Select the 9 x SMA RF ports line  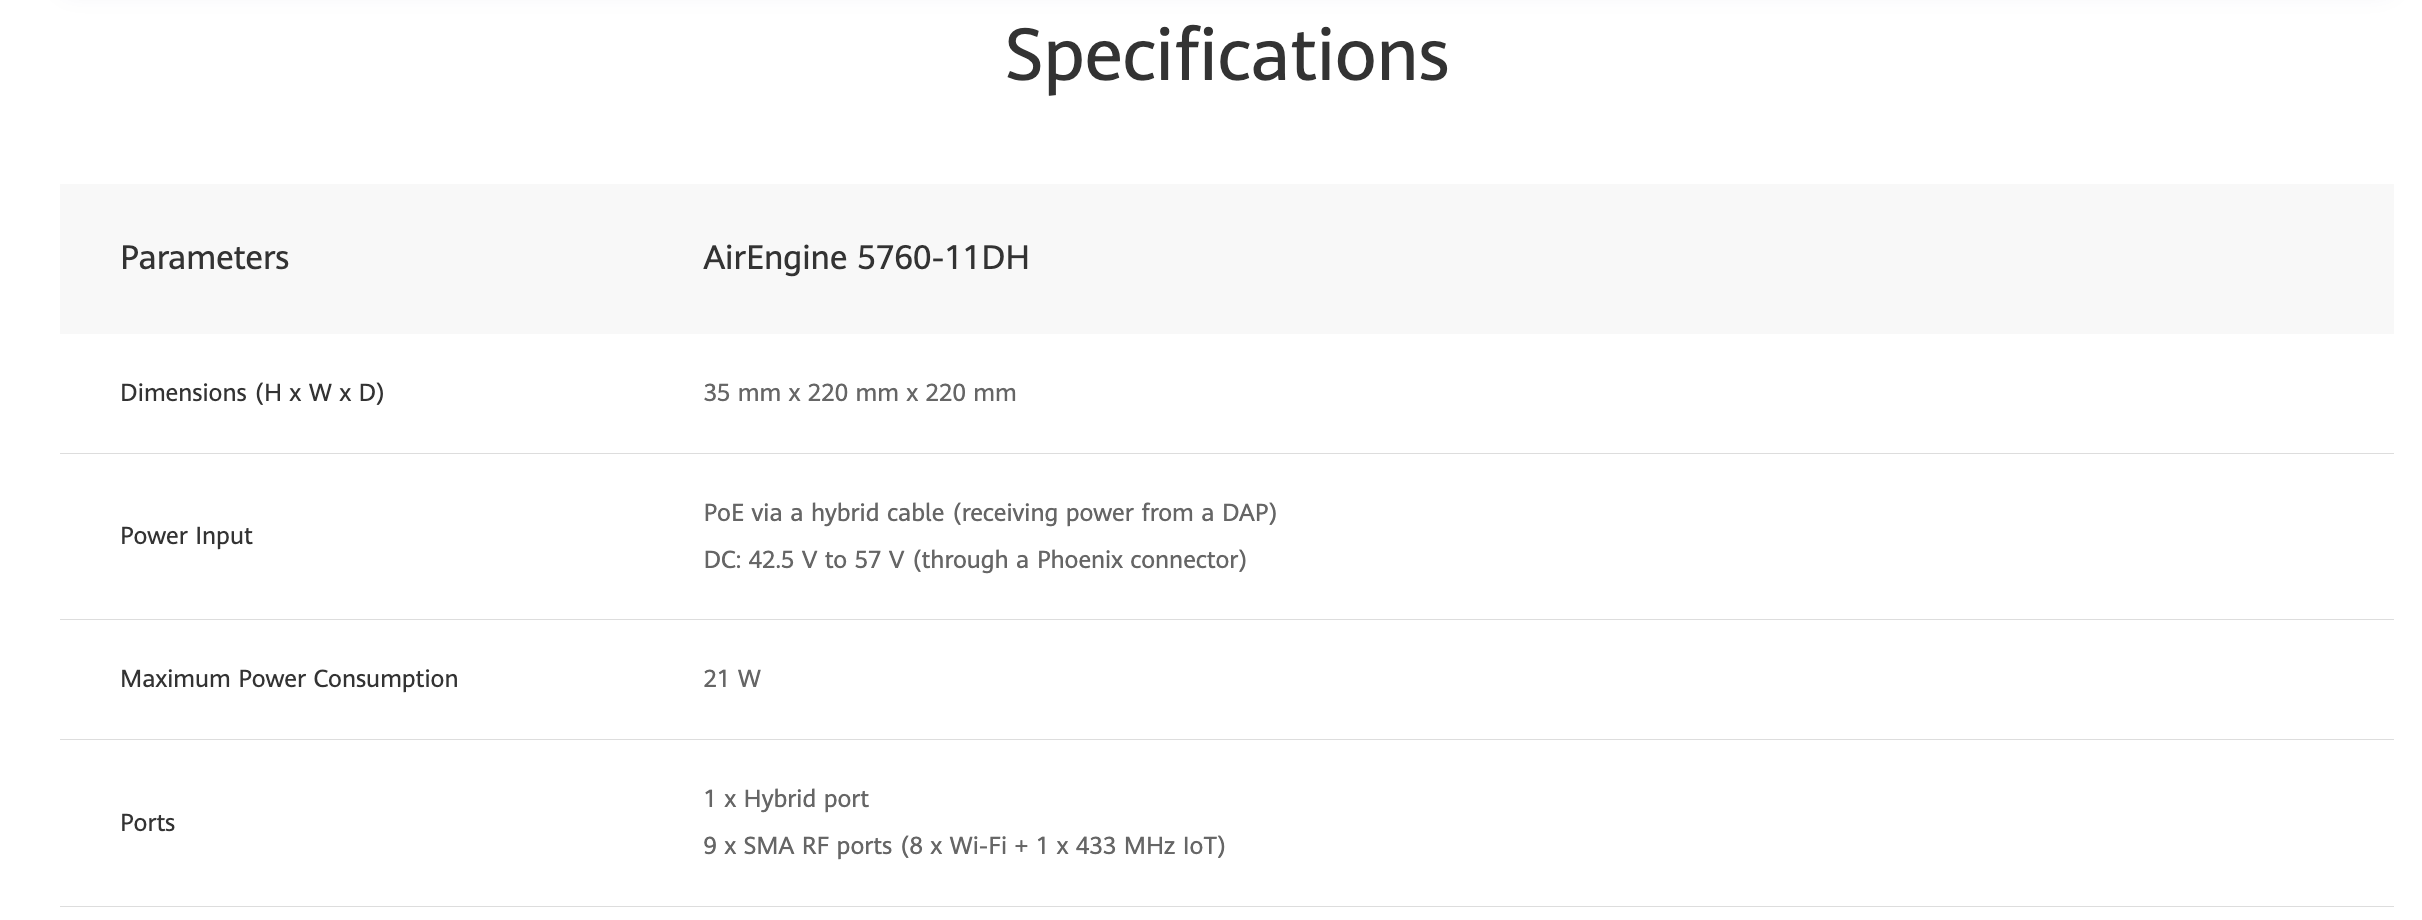[x=964, y=846]
